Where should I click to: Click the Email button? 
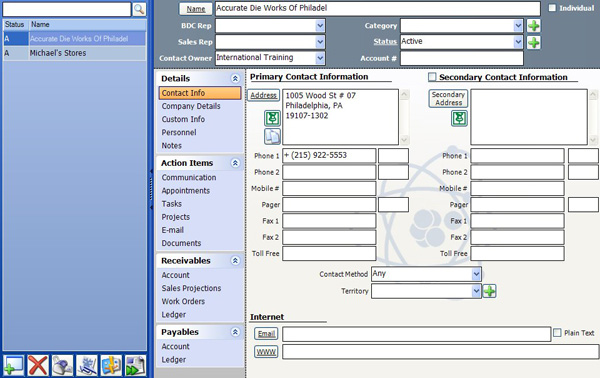[266, 334]
